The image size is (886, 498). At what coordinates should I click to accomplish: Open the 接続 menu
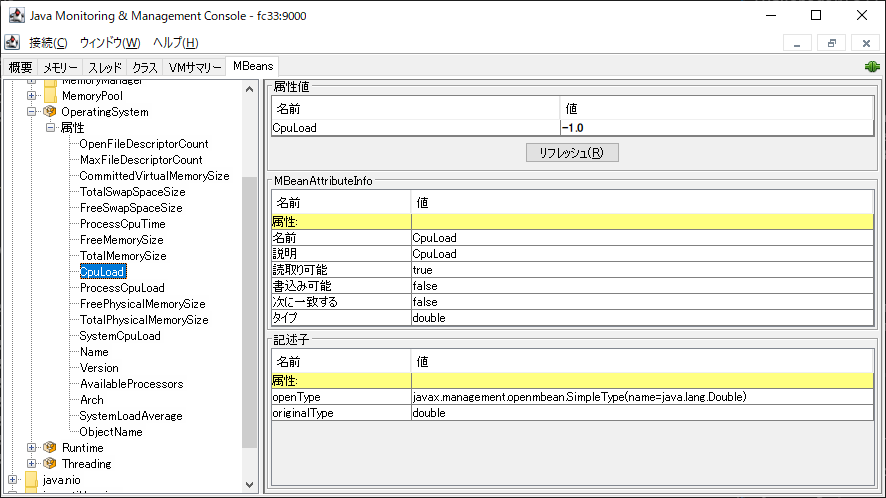click(48, 43)
